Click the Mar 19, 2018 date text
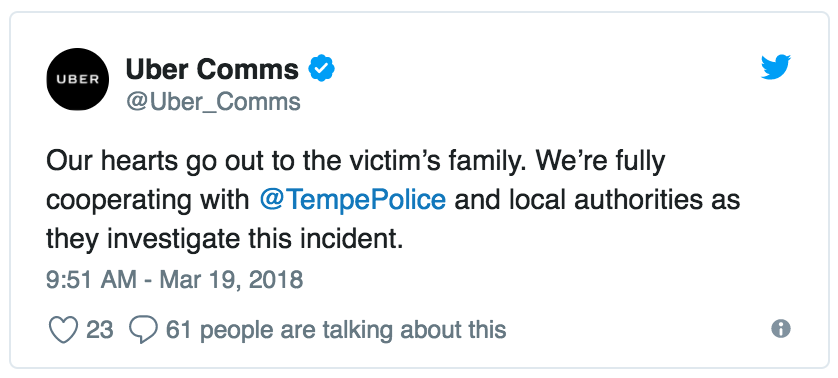Screen dimensions: 838x378 (231, 280)
